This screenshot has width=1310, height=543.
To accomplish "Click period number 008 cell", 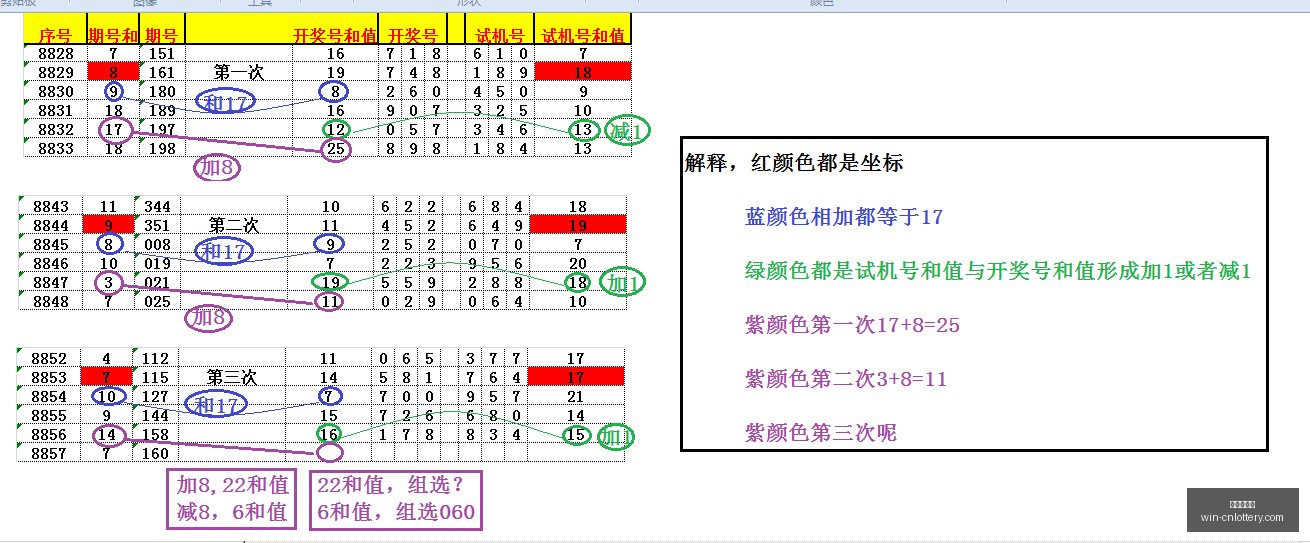I will (156, 244).
